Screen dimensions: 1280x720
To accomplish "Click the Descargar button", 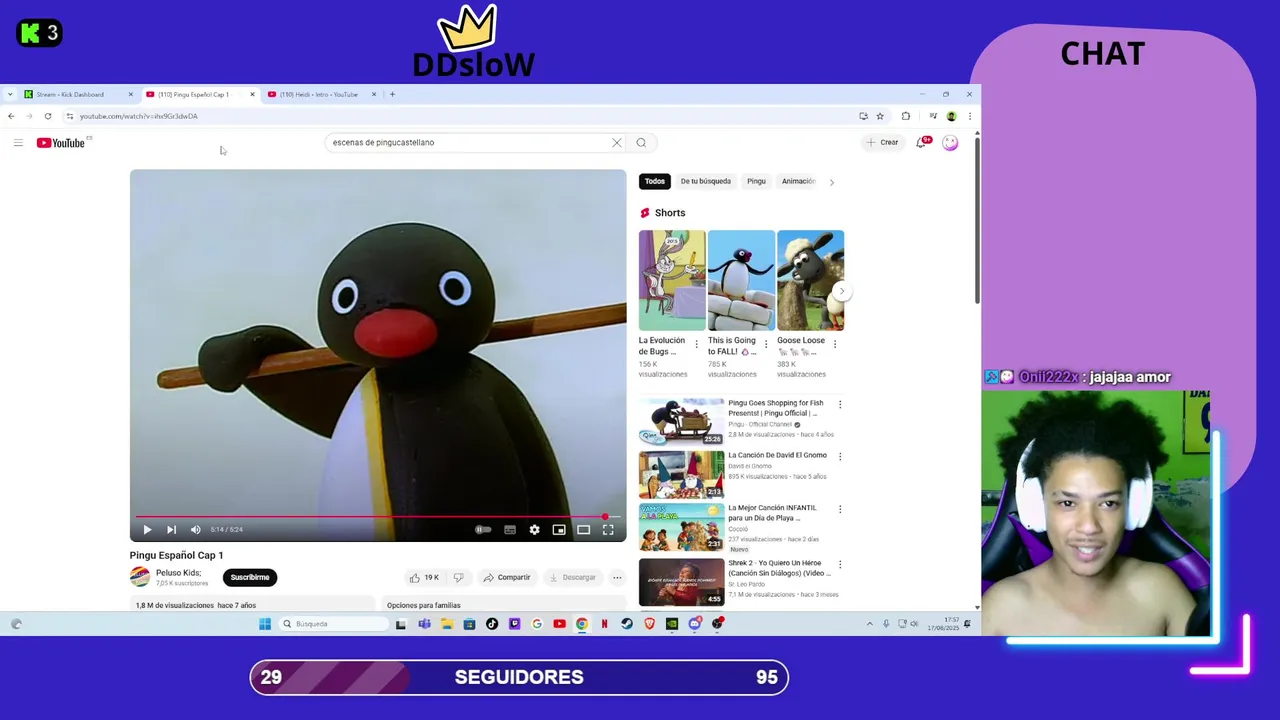I will [x=572, y=577].
